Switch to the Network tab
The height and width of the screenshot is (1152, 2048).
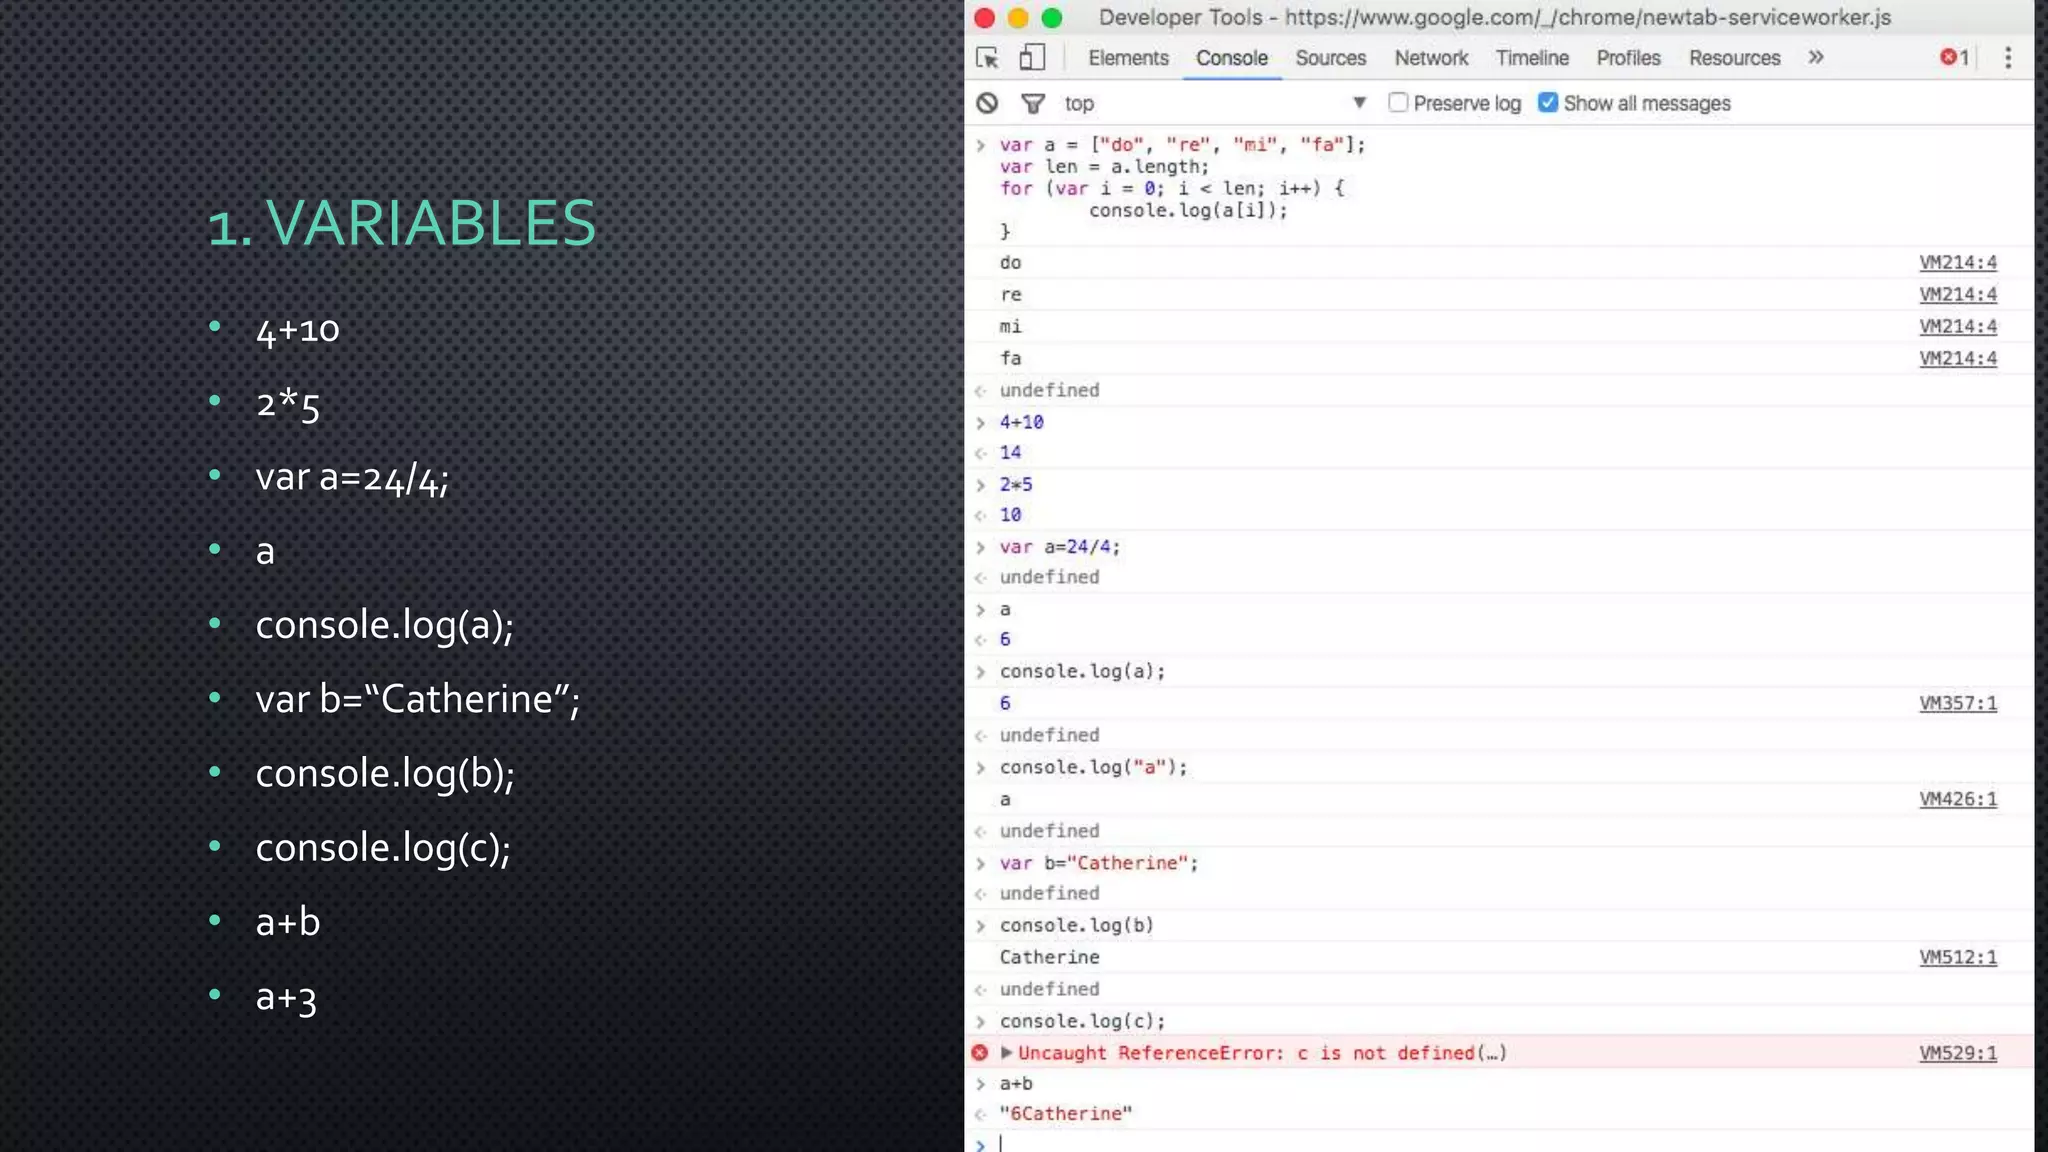coord(1431,58)
